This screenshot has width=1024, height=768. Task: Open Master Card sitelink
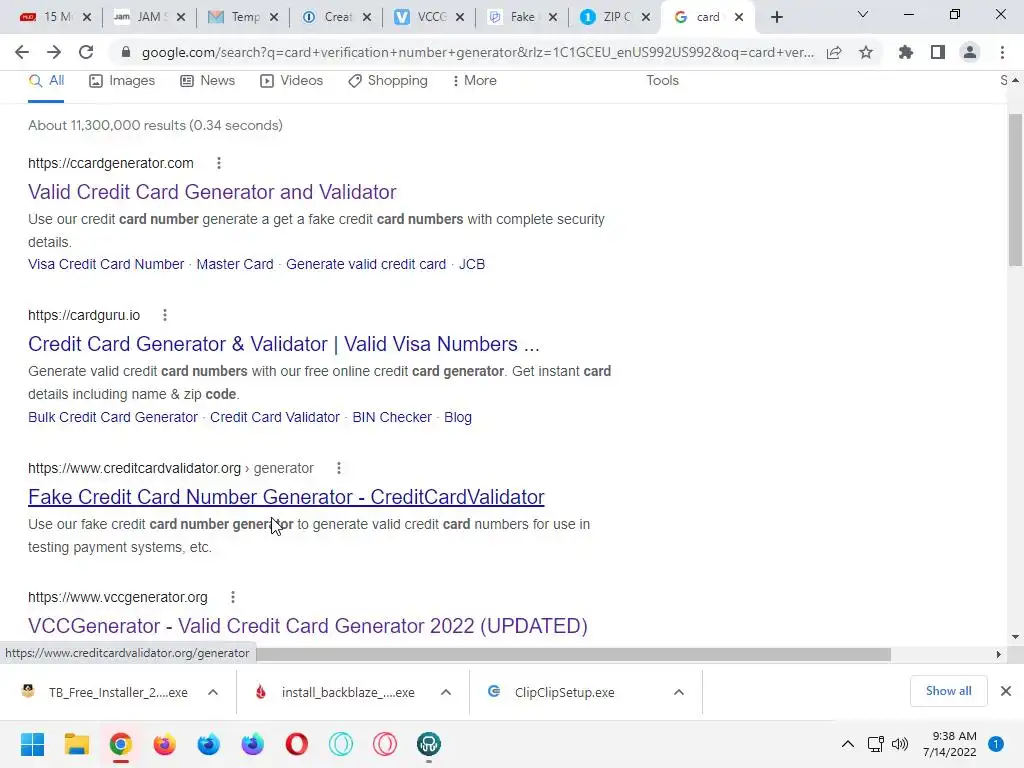[234, 264]
